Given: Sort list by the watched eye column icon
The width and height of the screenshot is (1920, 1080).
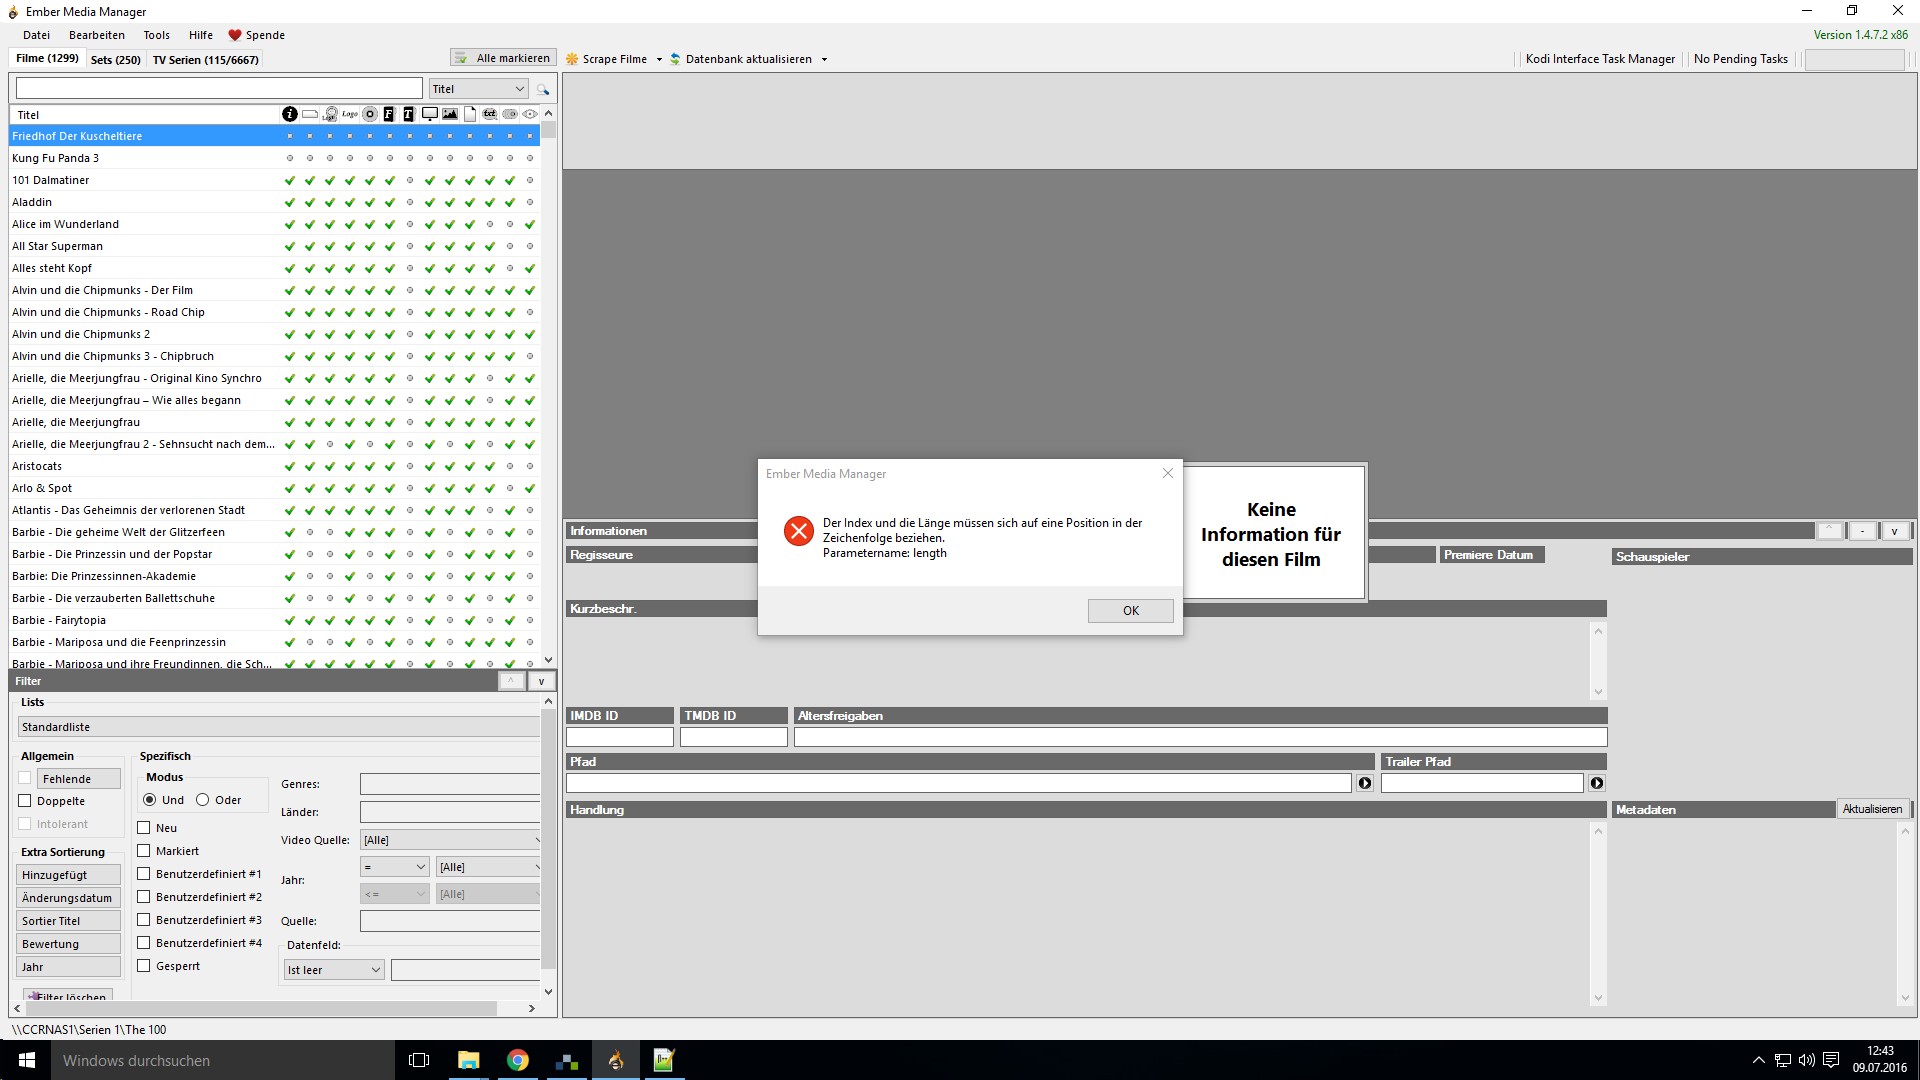Looking at the screenshot, I should pos(530,114).
